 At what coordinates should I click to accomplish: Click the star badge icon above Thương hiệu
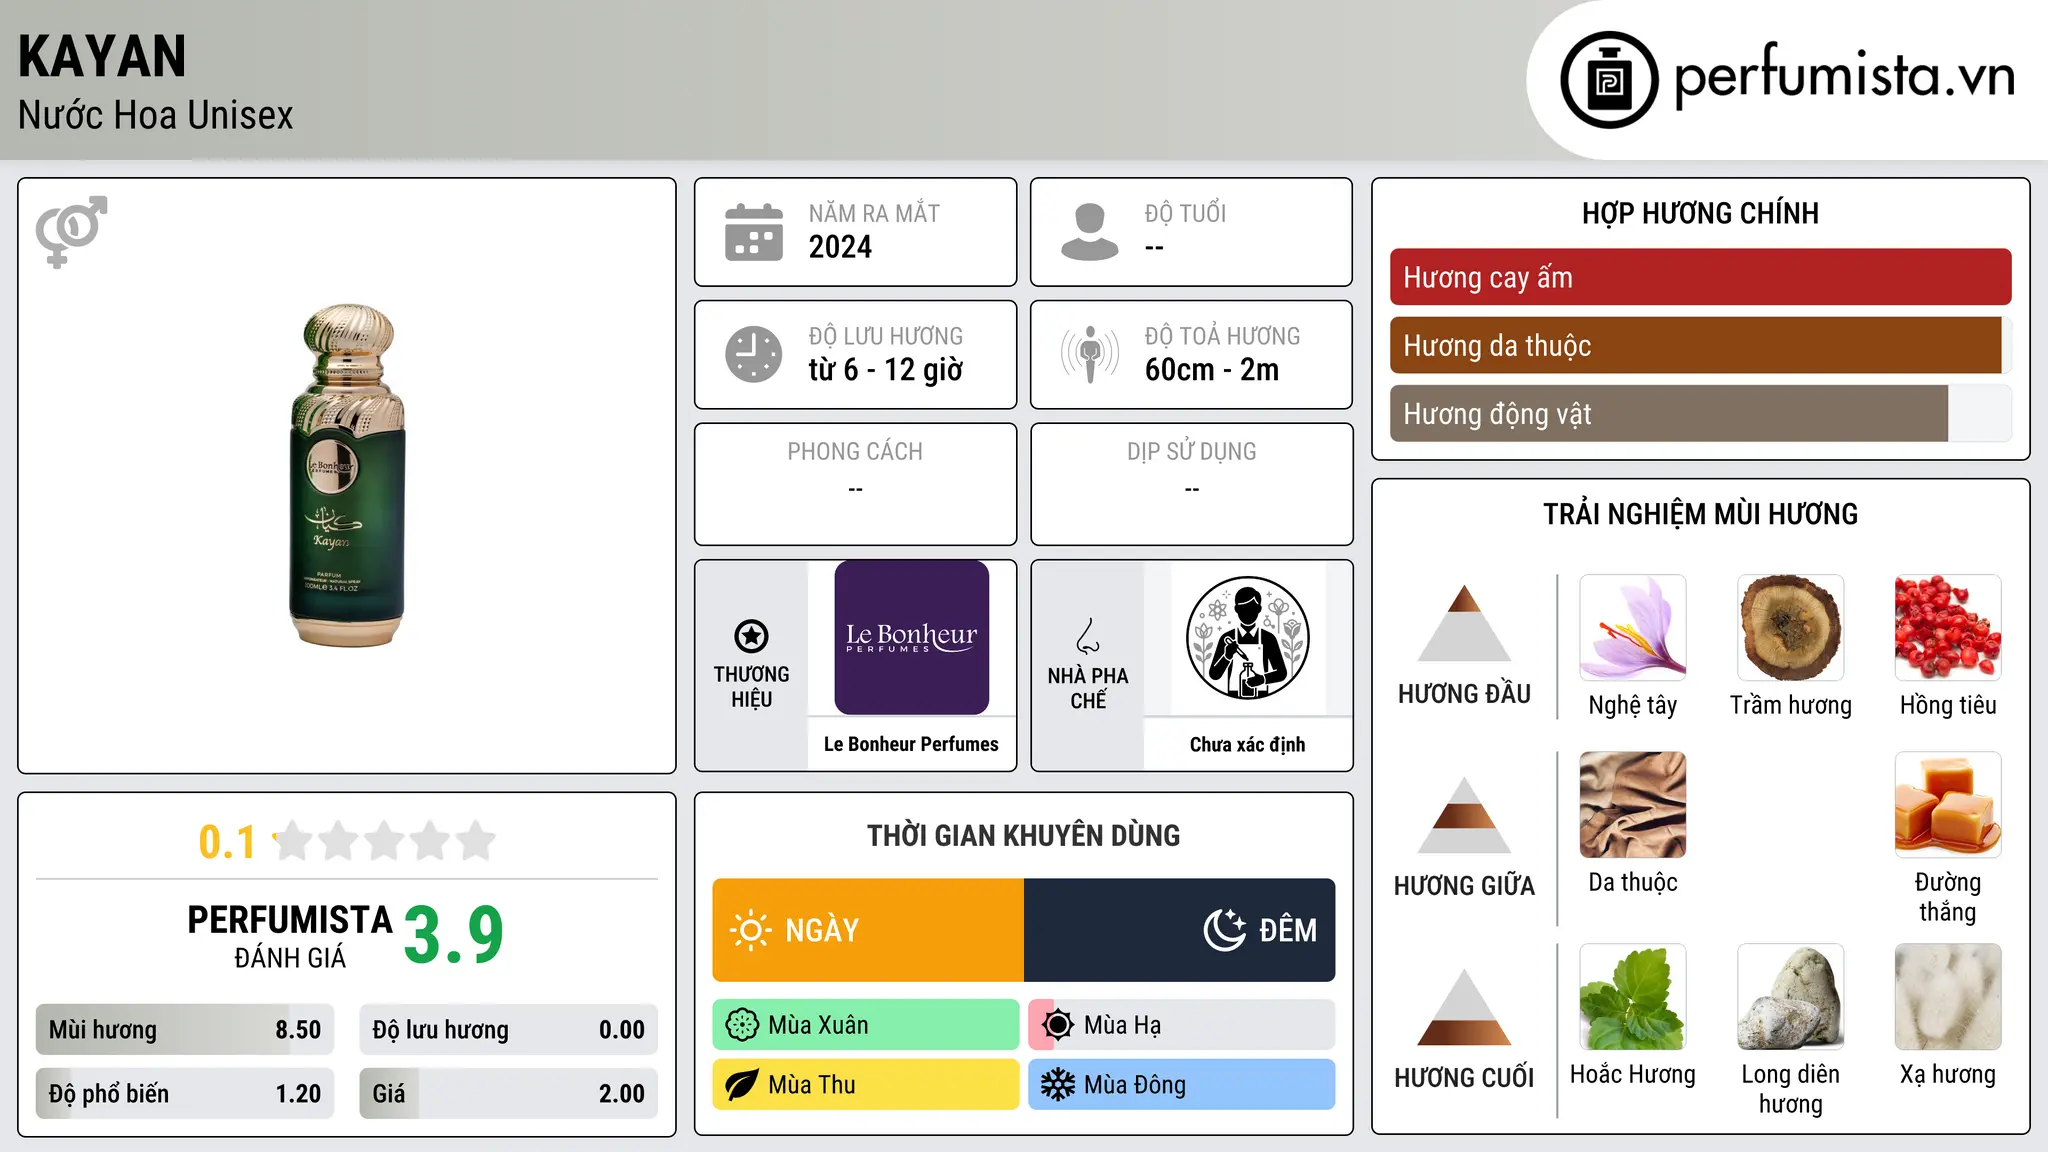[x=751, y=636]
